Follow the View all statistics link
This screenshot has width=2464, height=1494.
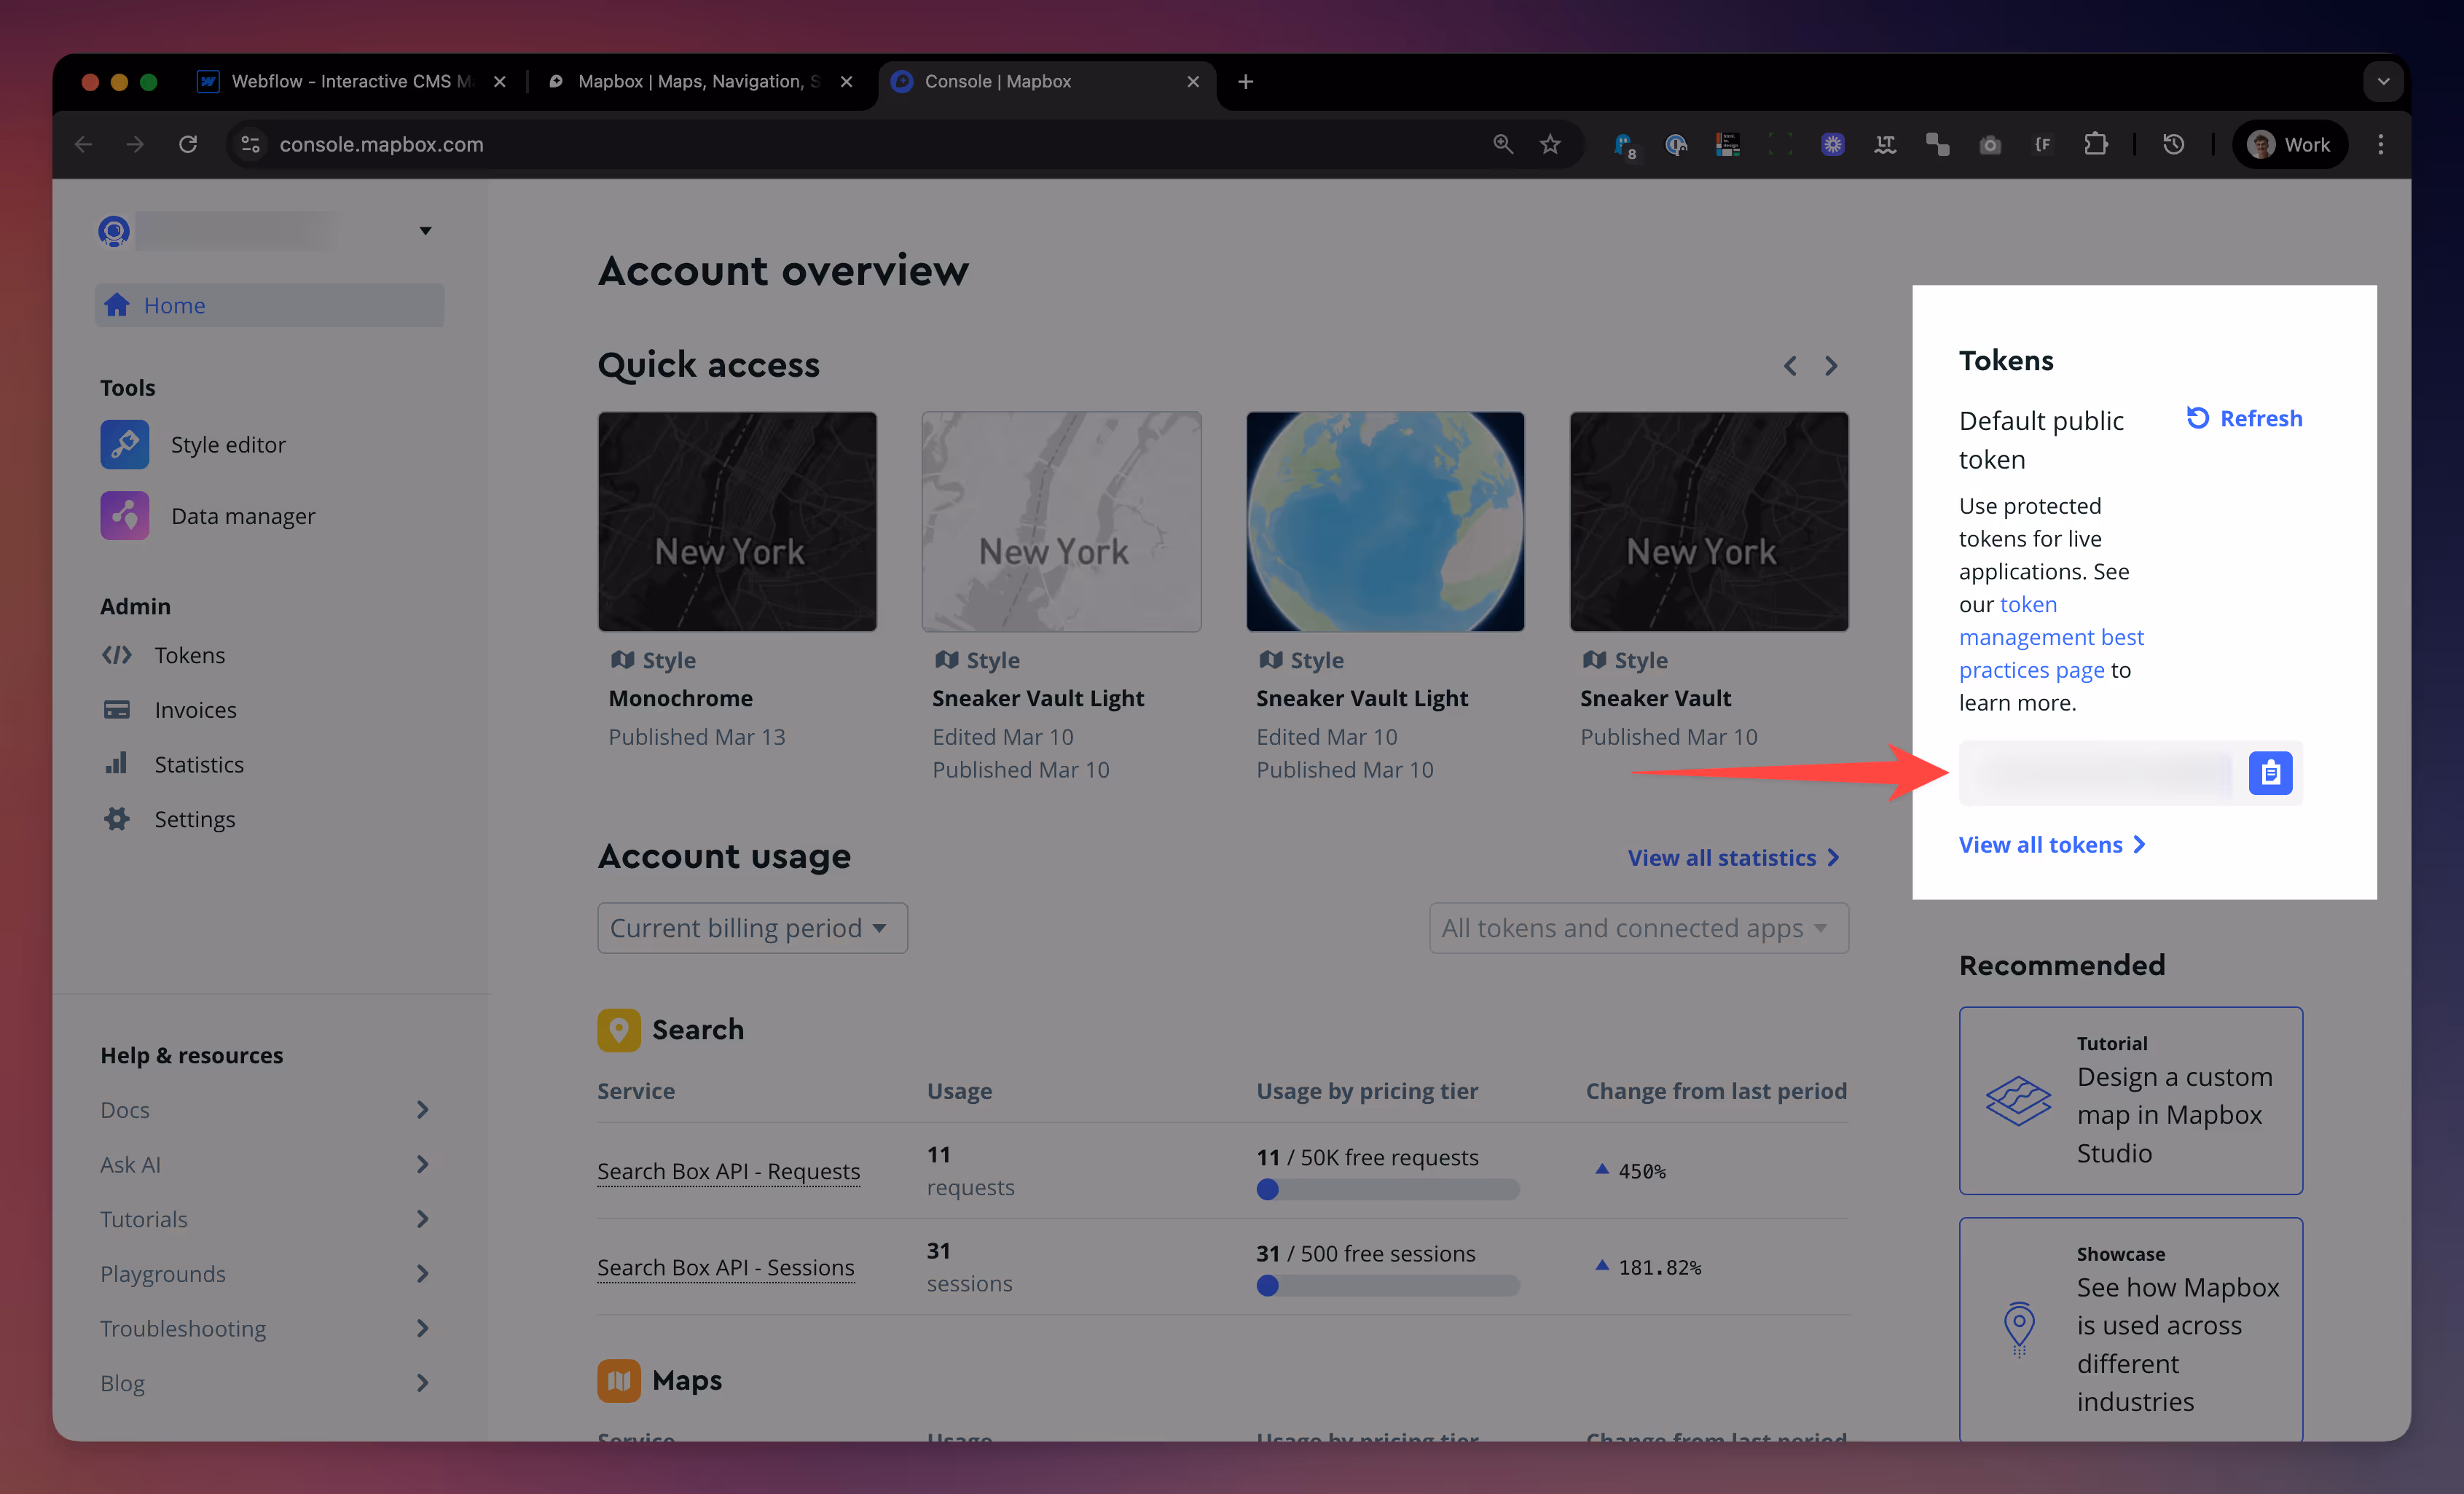pos(1733,858)
